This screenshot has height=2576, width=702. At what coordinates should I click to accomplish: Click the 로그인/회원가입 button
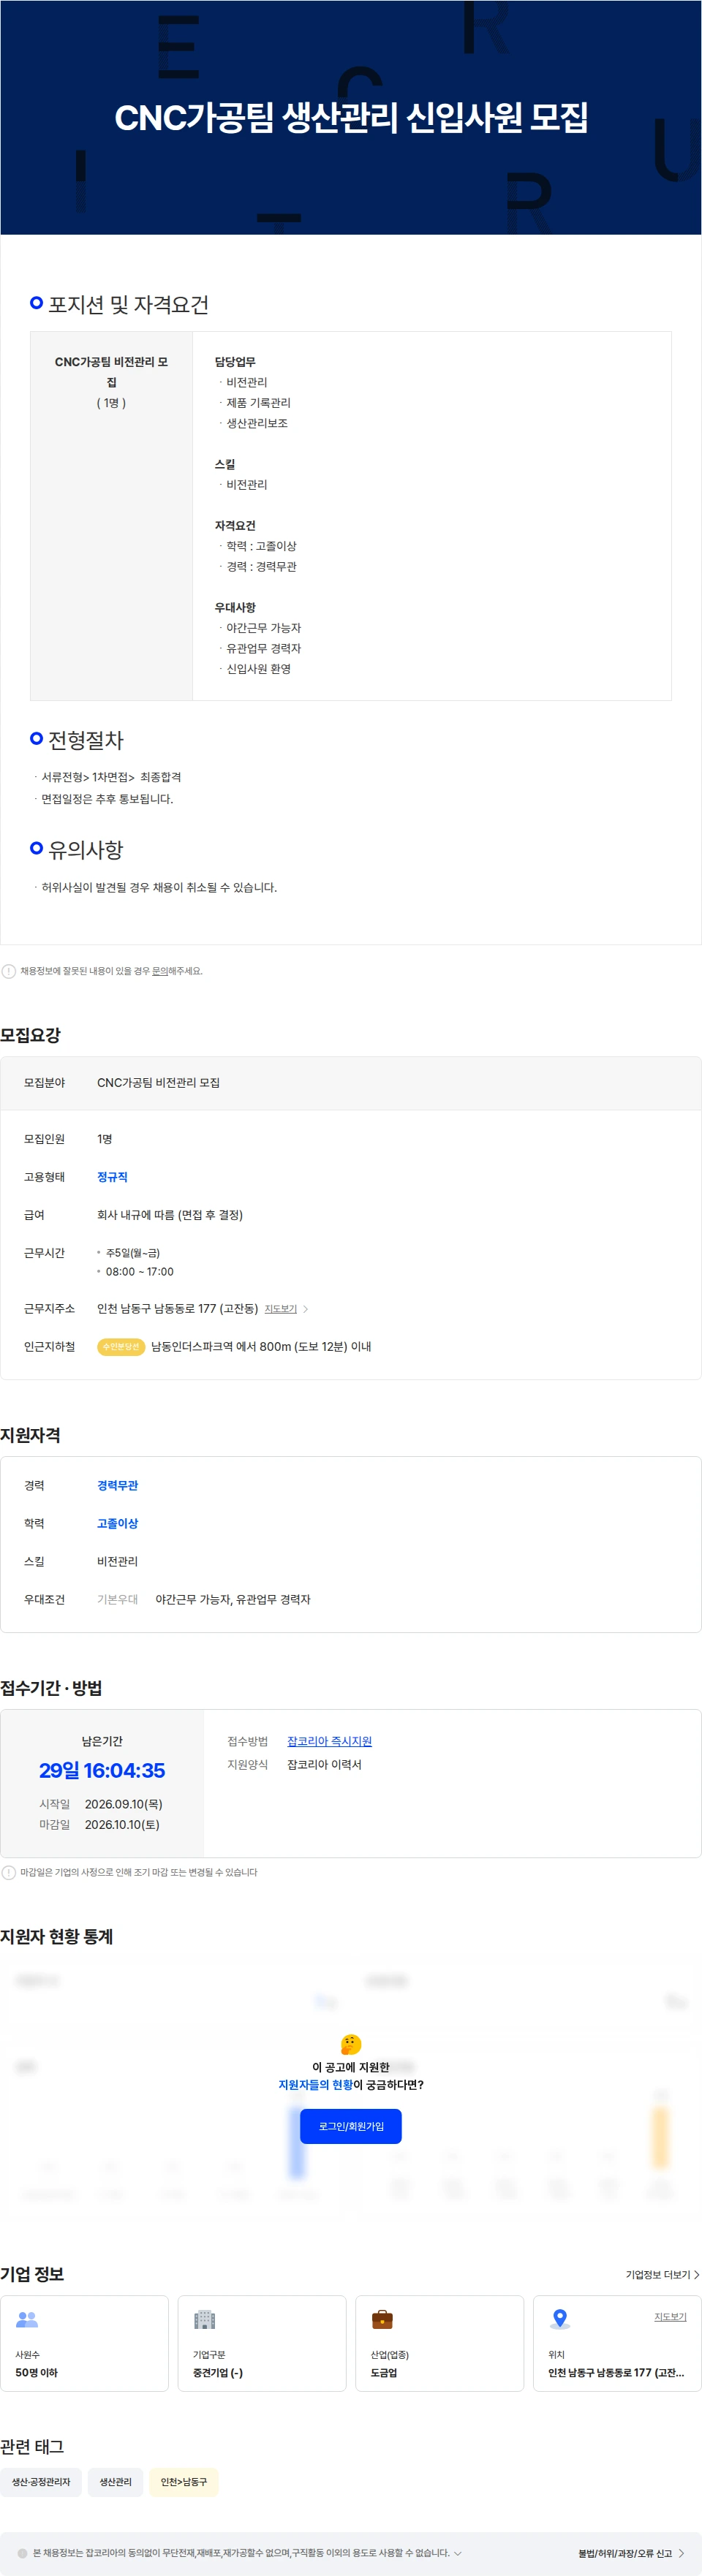[x=351, y=2126]
